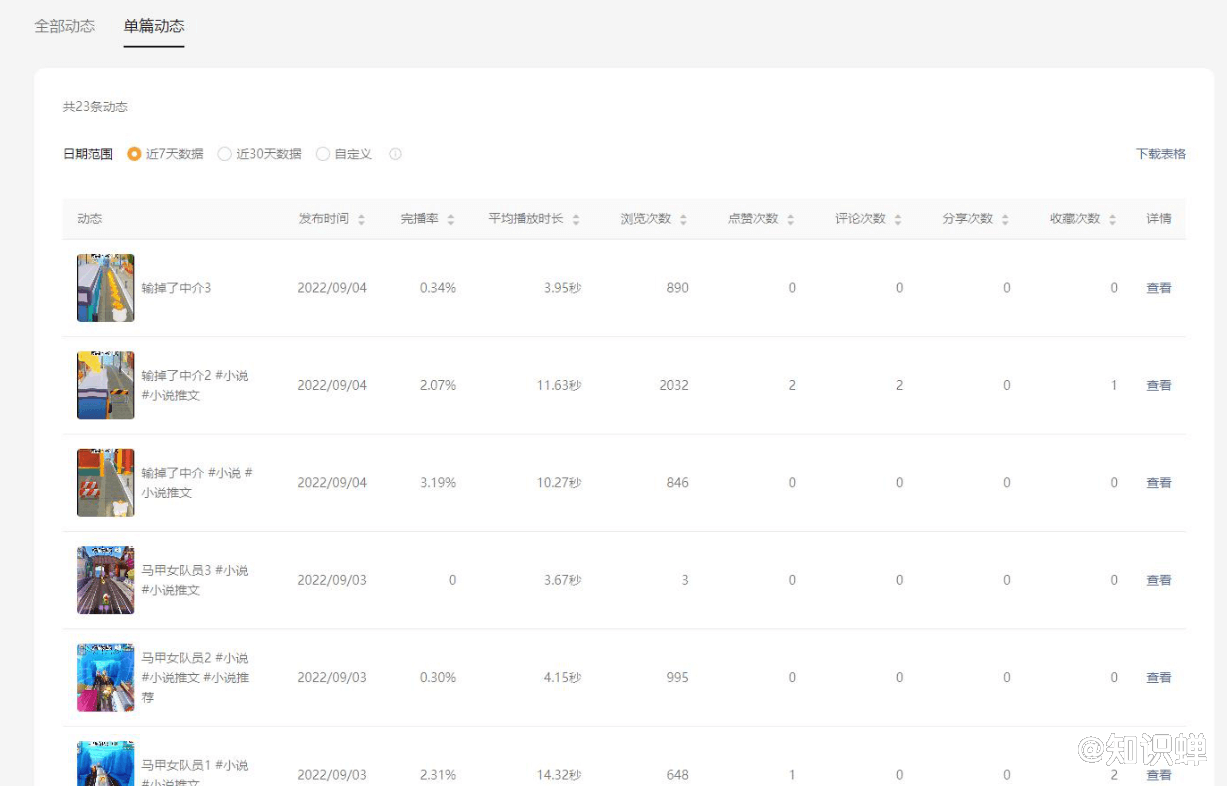Open thumbnail of 输掉了中介3 video
The height and width of the screenshot is (786, 1227).
(106, 288)
